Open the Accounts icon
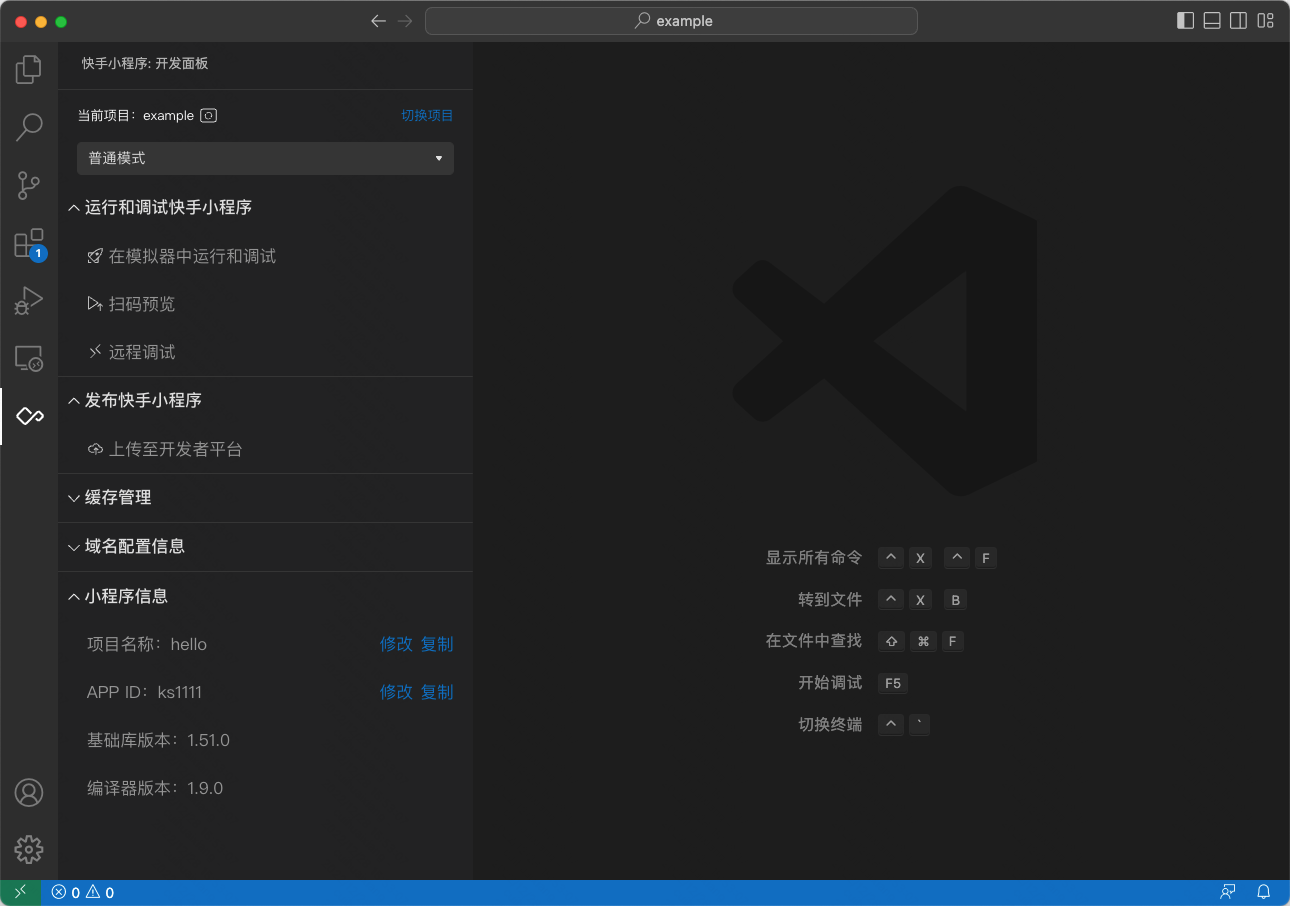Image resolution: width=1290 pixels, height=906 pixels. [29, 793]
